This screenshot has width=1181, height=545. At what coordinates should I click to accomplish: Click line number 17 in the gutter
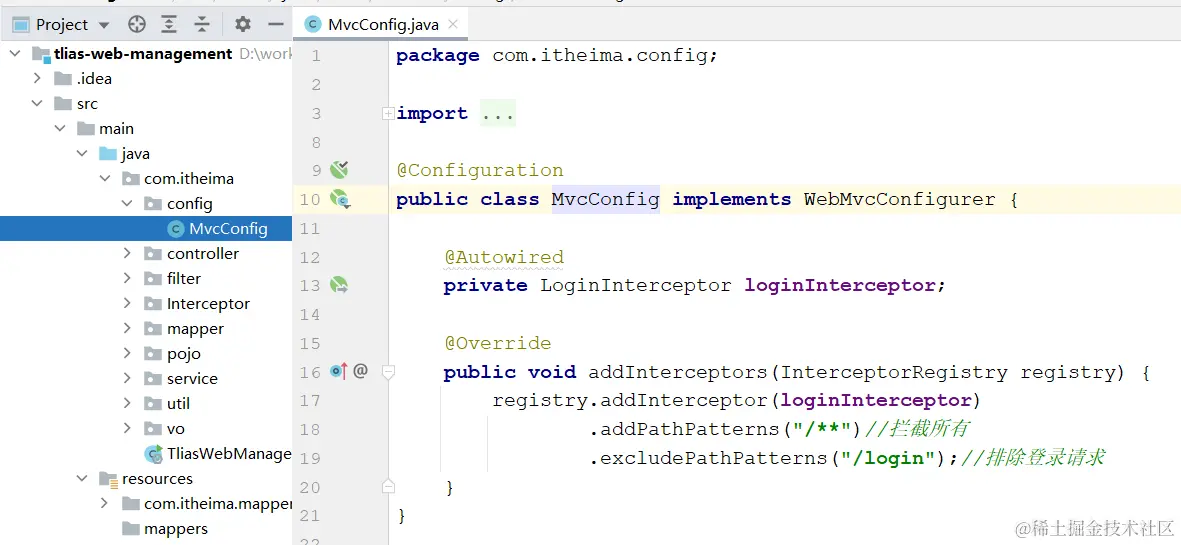pos(310,400)
